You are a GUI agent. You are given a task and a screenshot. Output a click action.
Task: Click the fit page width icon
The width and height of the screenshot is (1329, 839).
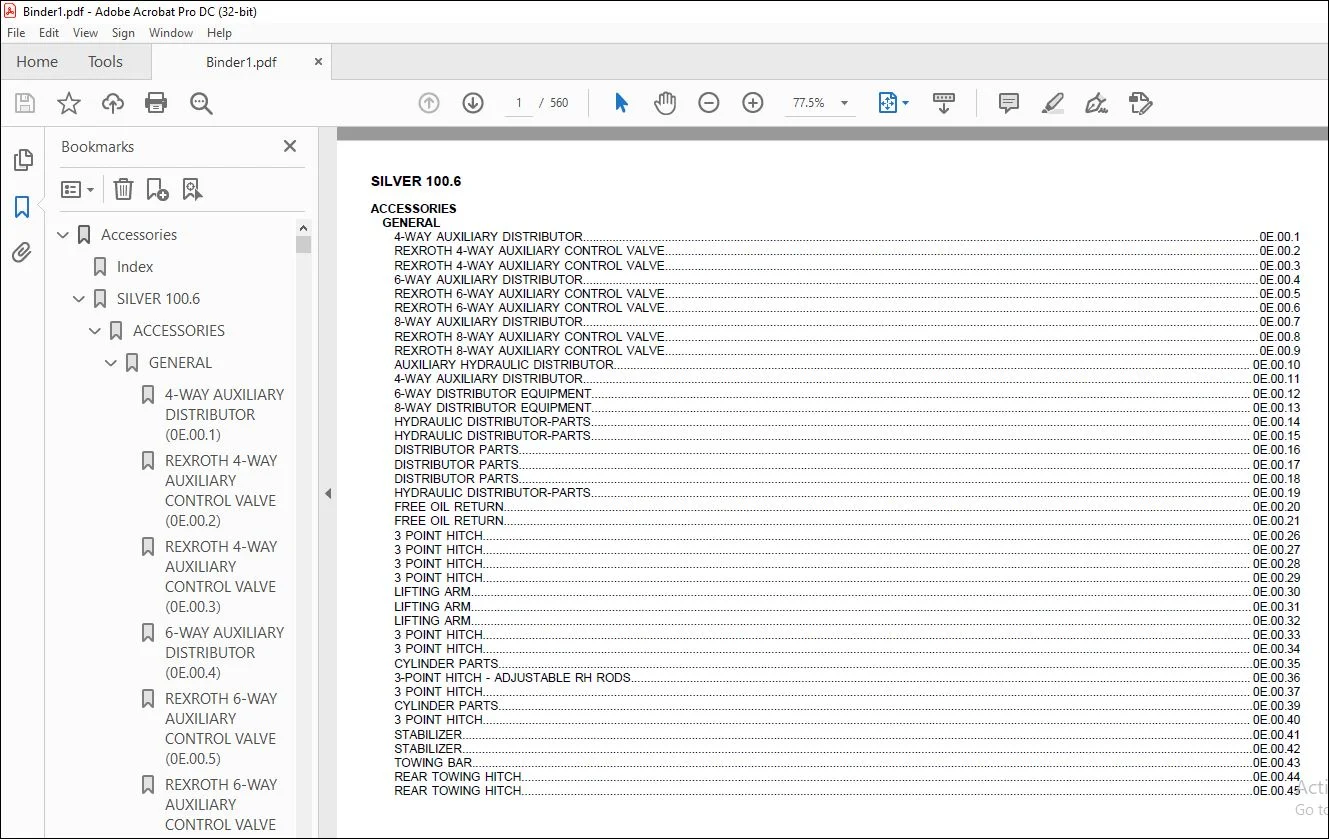pyautogui.click(x=888, y=103)
